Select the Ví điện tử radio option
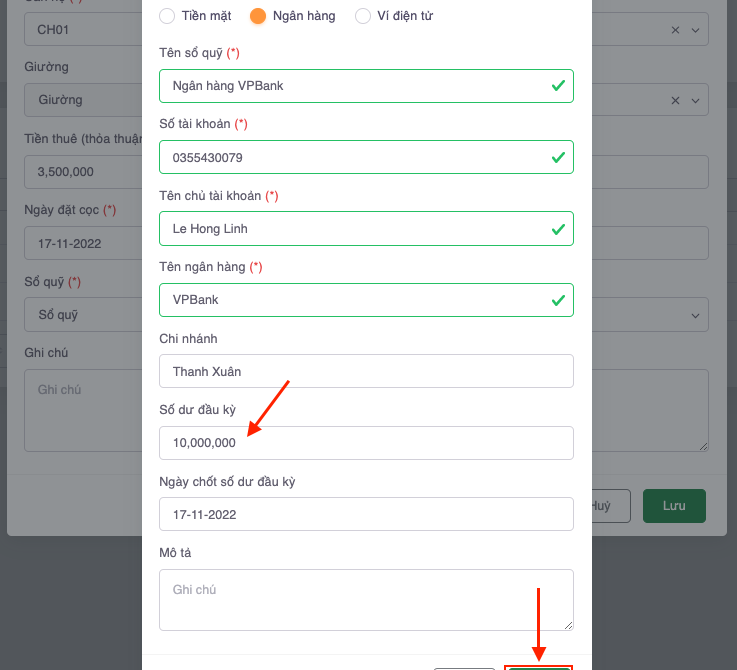 [x=363, y=16]
